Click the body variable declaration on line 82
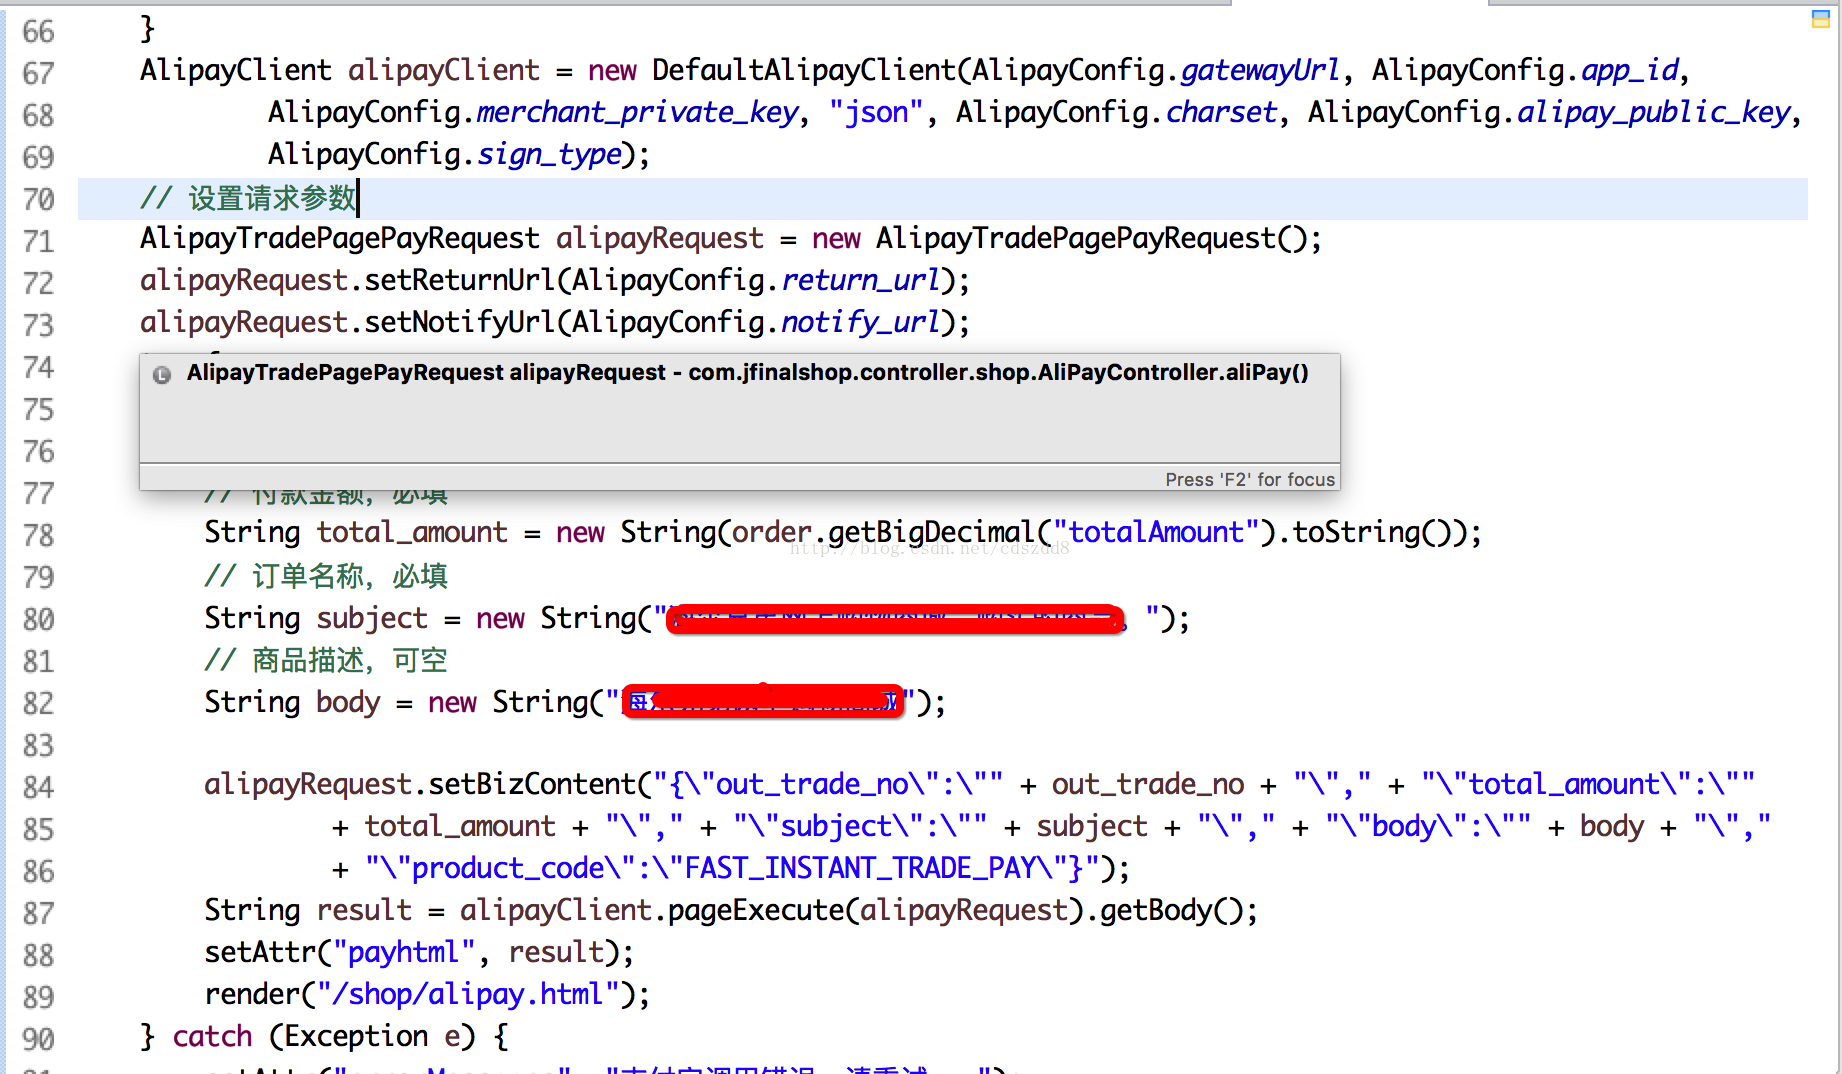This screenshot has height=1074, width=1842. 348,702
